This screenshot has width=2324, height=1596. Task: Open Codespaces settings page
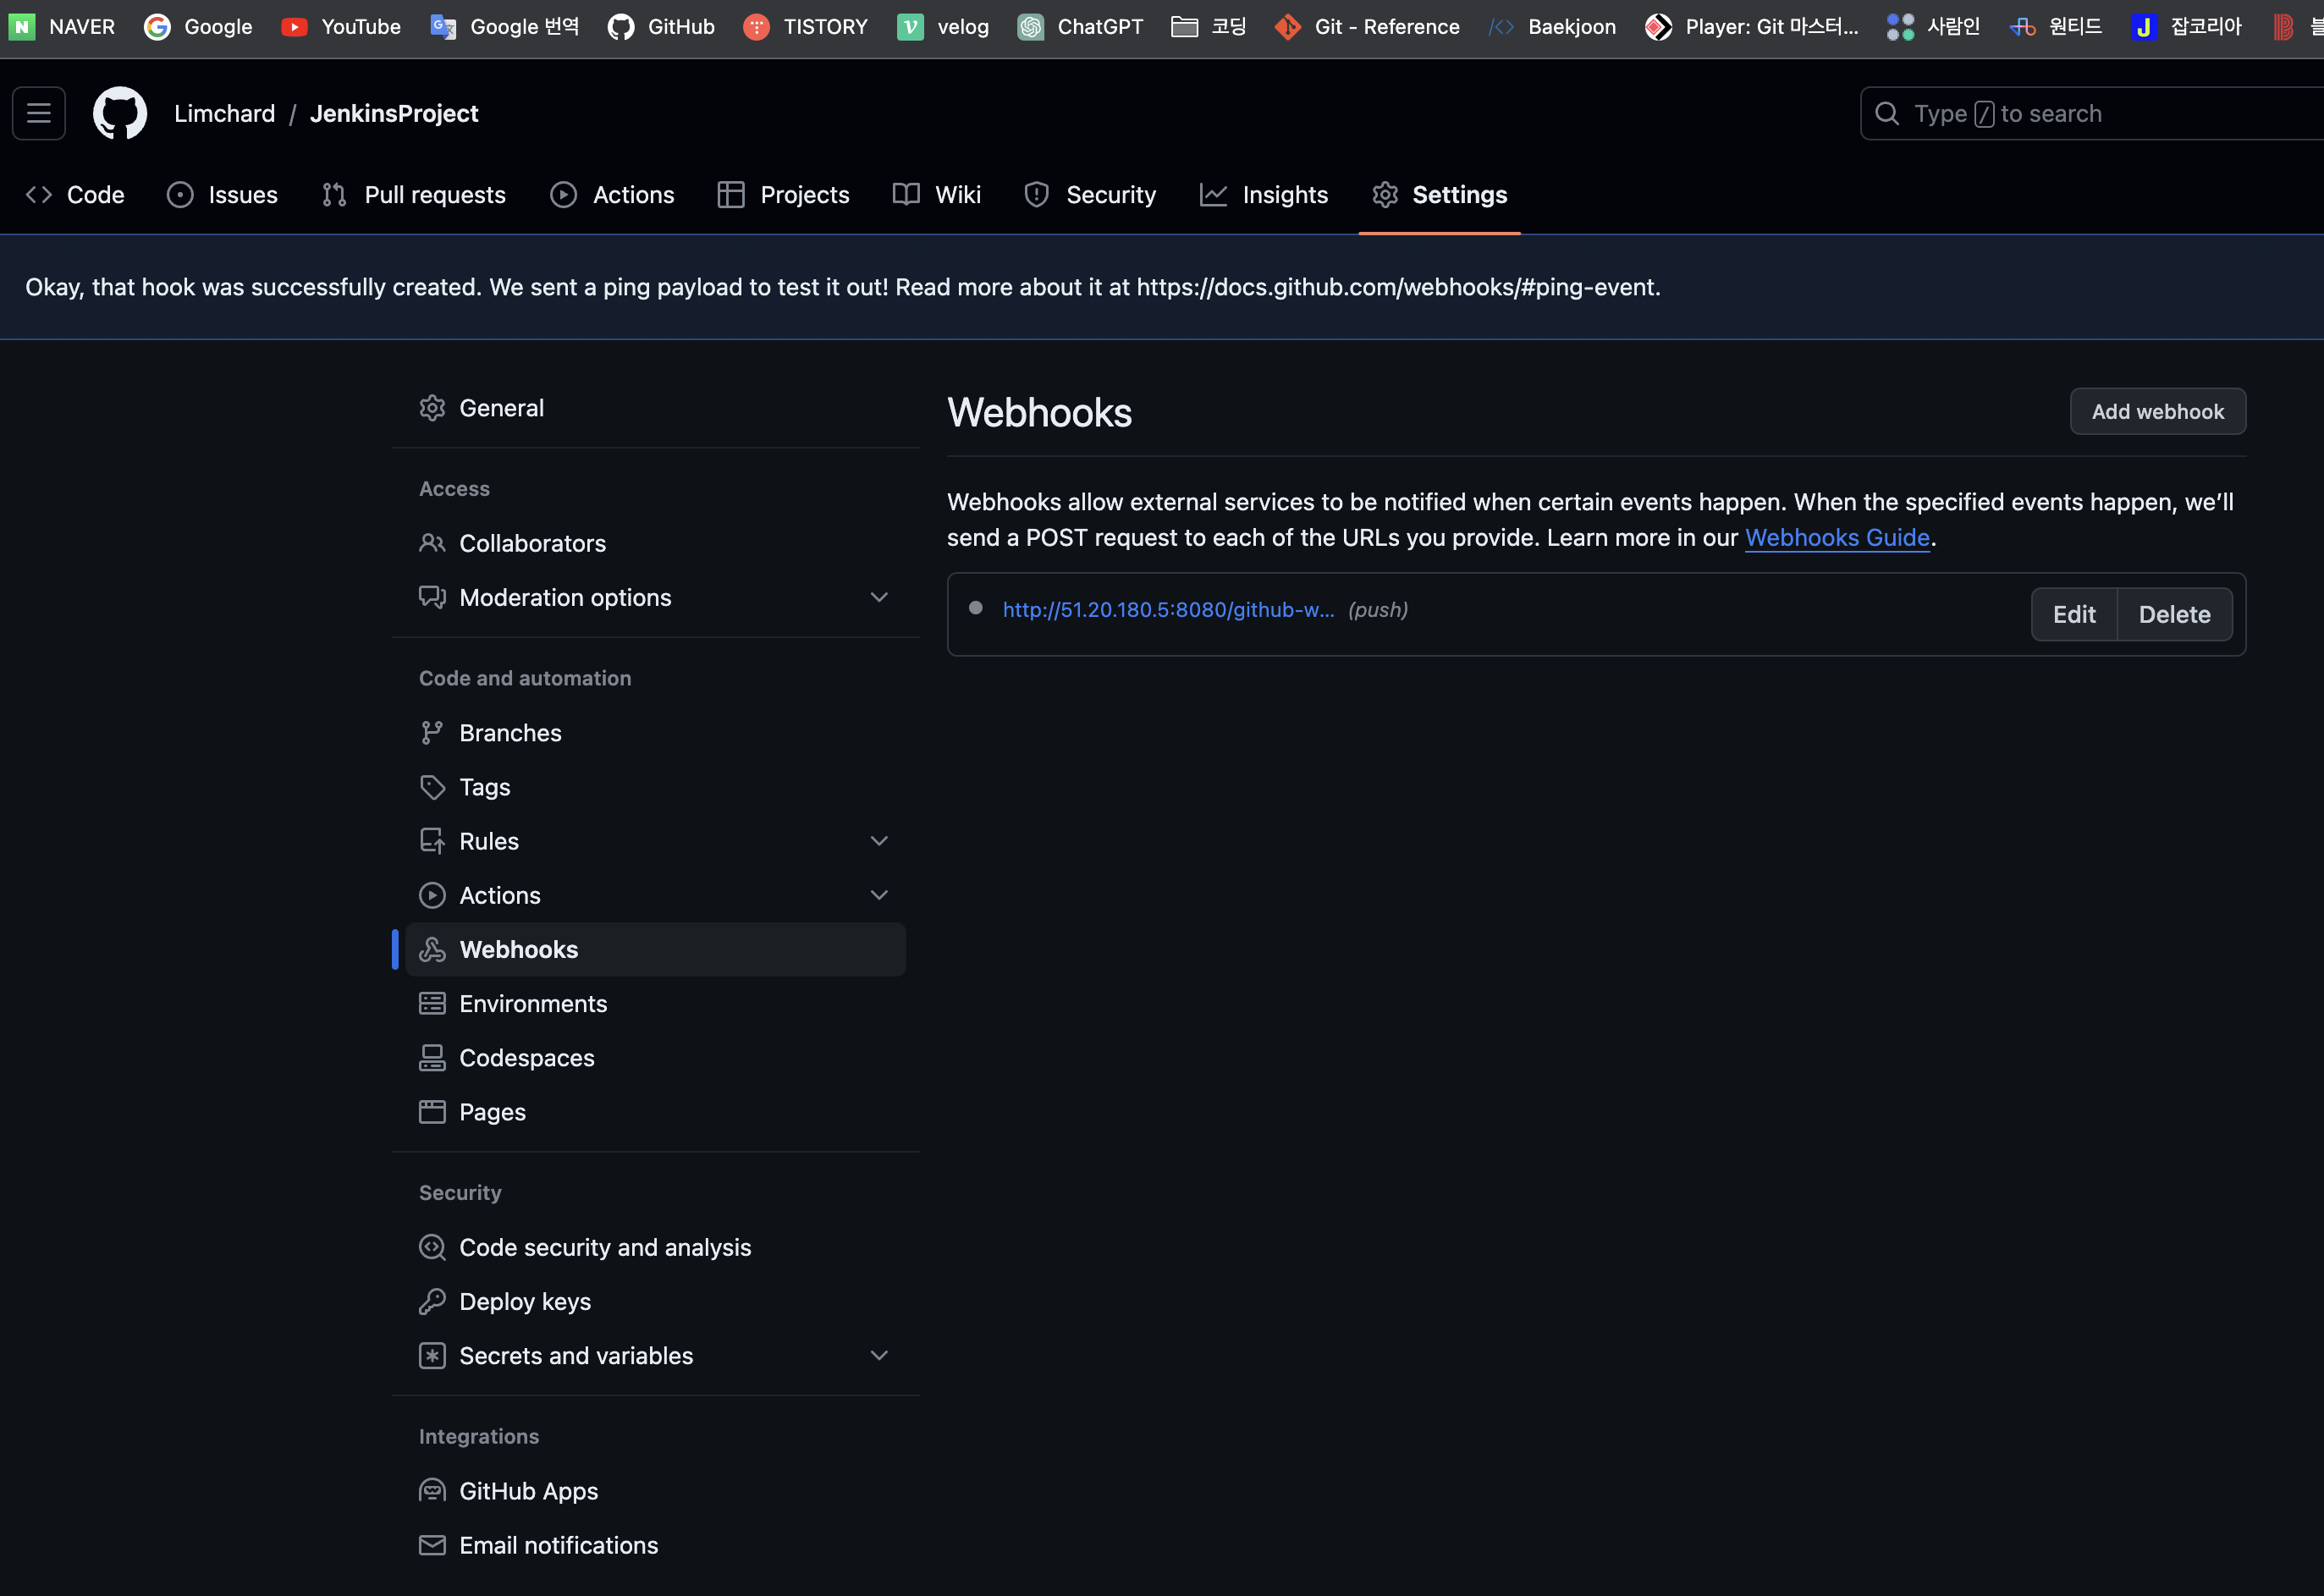coord(526,1057)
